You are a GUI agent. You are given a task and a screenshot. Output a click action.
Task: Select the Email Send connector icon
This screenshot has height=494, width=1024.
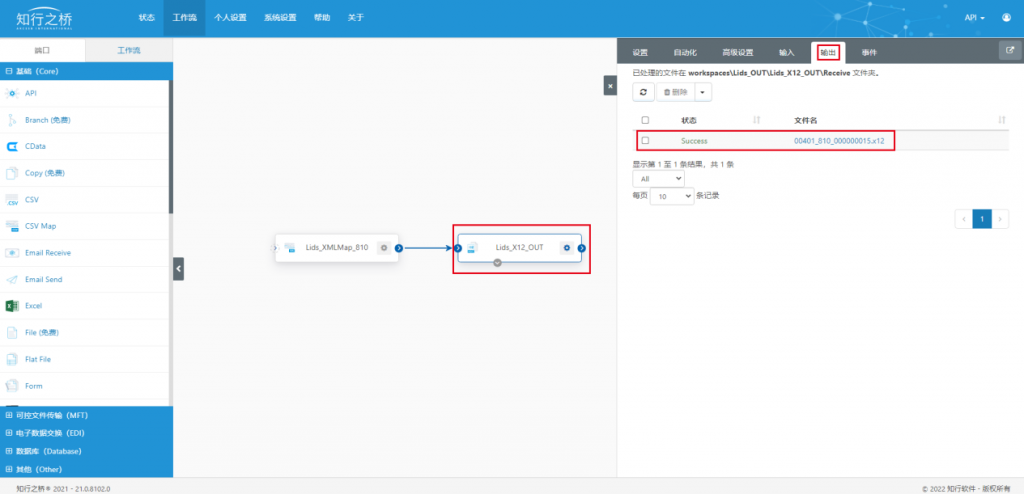pos(12,280)
